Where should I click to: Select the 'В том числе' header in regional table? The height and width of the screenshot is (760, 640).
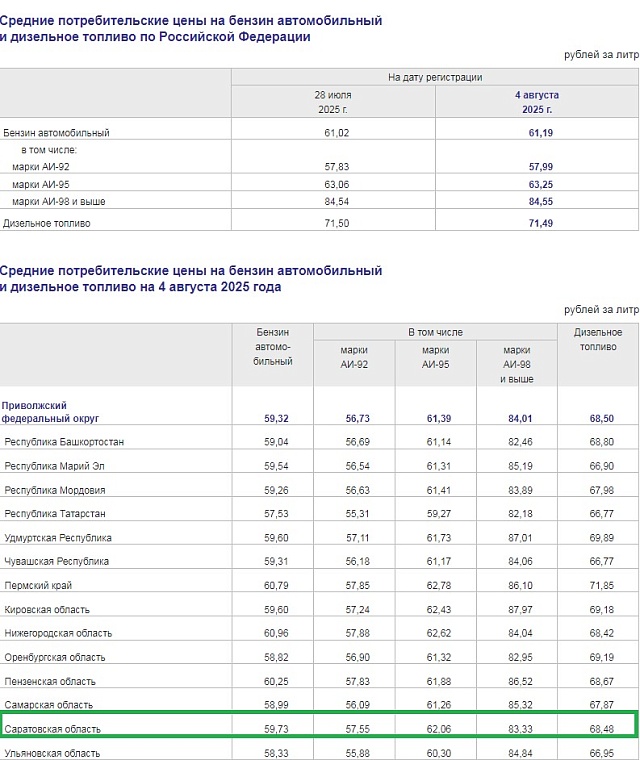click(435, 332)
